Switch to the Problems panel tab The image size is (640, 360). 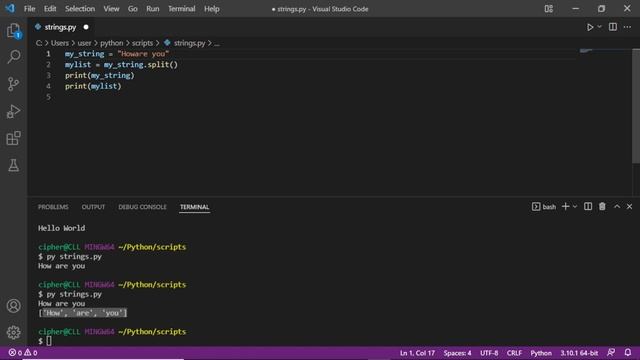point(53,207)
